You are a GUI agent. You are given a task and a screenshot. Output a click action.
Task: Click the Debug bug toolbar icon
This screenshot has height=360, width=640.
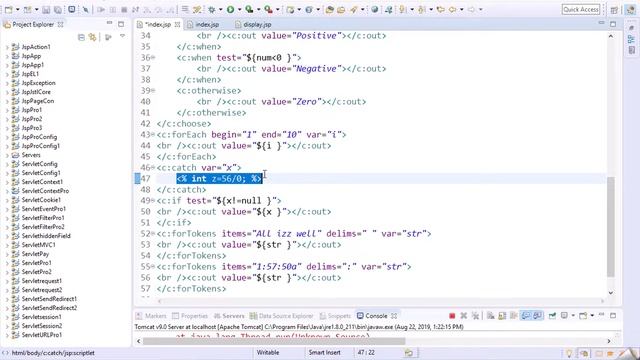pyautogui.click(x=212, y=9)
